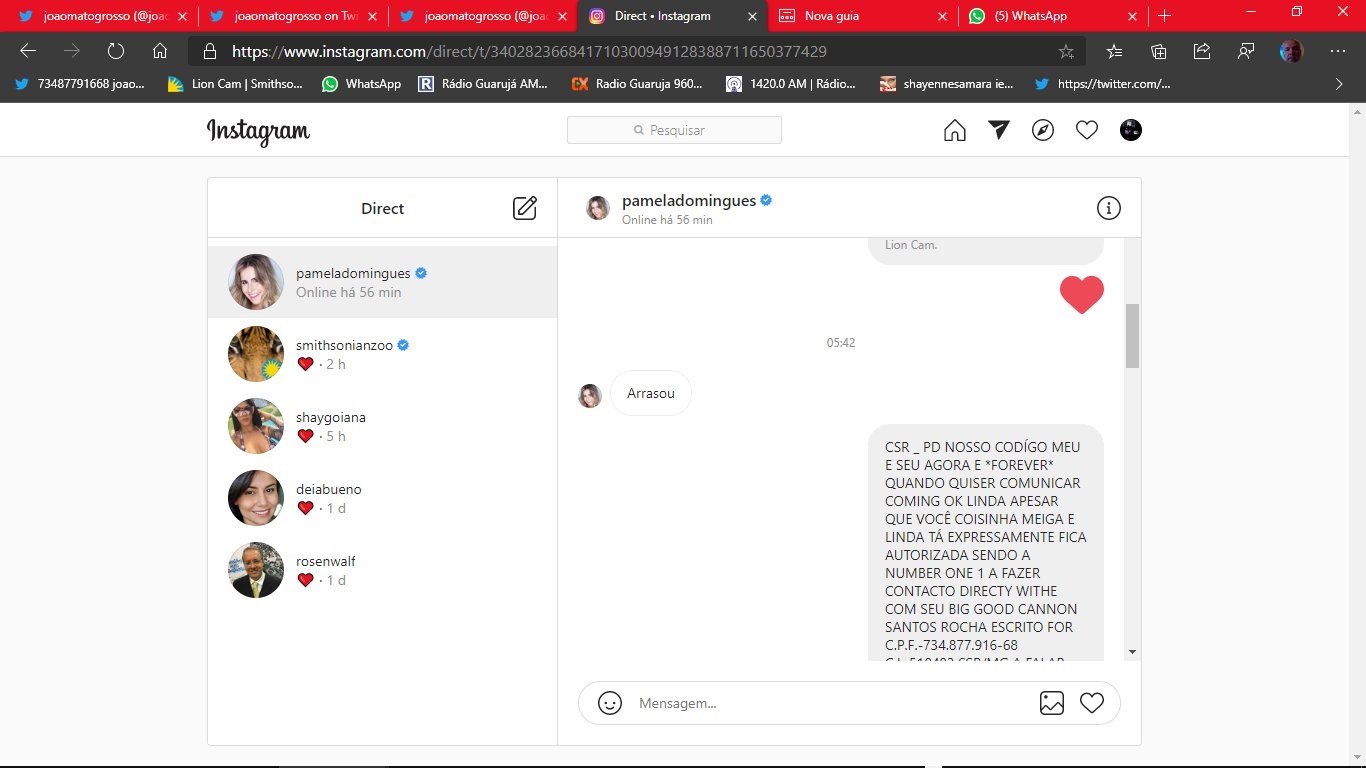
Task: Click the Direct heading text
Action: click(x=382, y=209)
